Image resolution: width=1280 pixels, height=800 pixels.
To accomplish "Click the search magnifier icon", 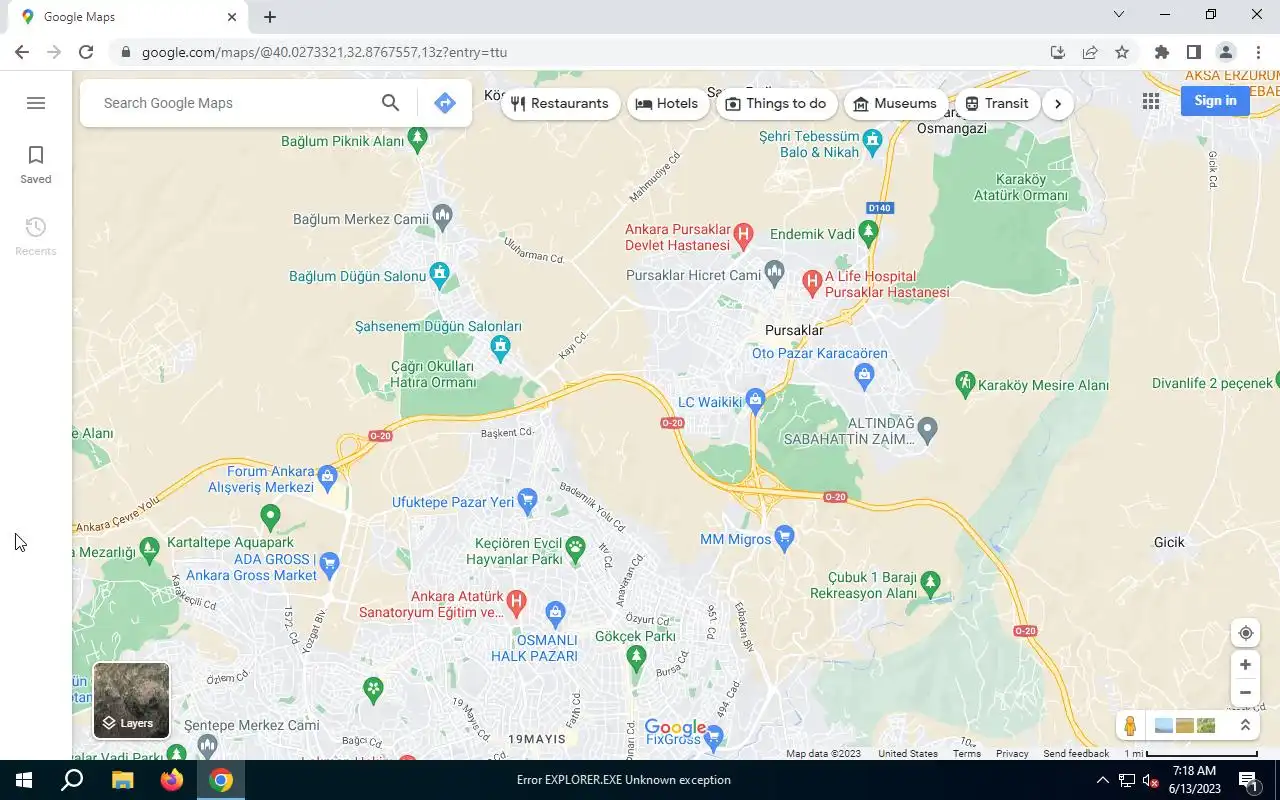I will 390,103.
